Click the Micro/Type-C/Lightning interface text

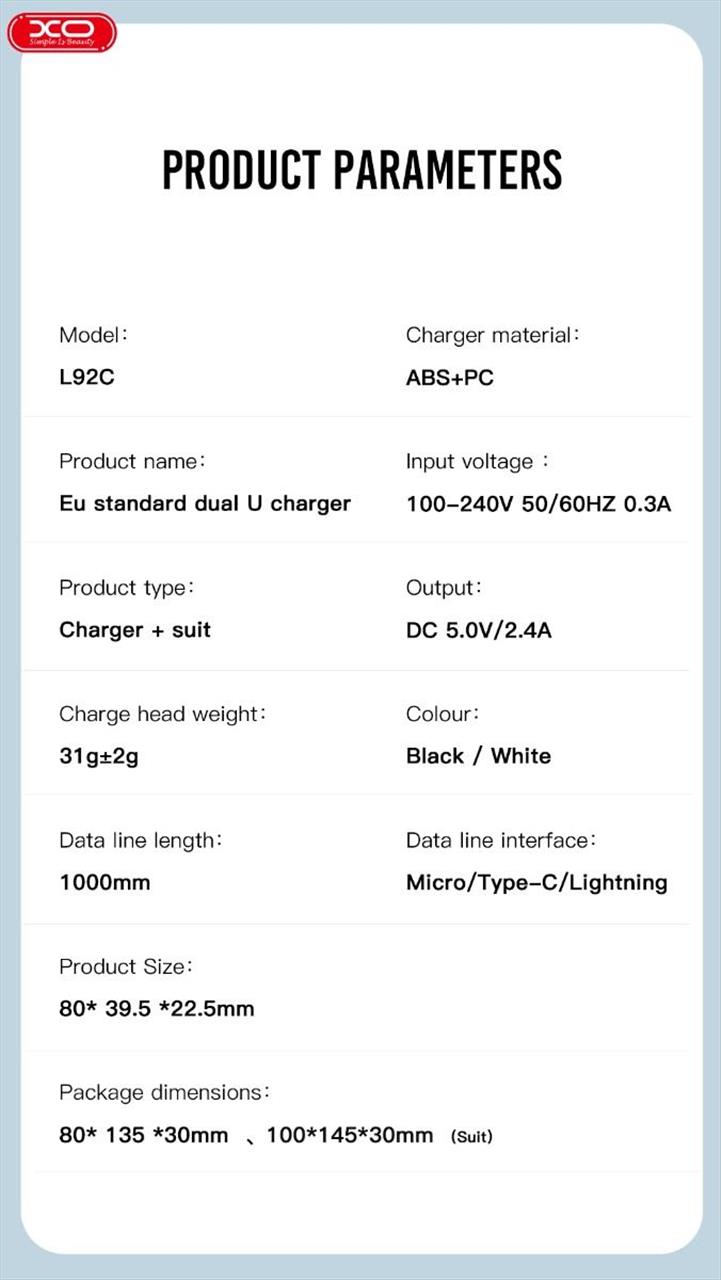tap(536, 882)
